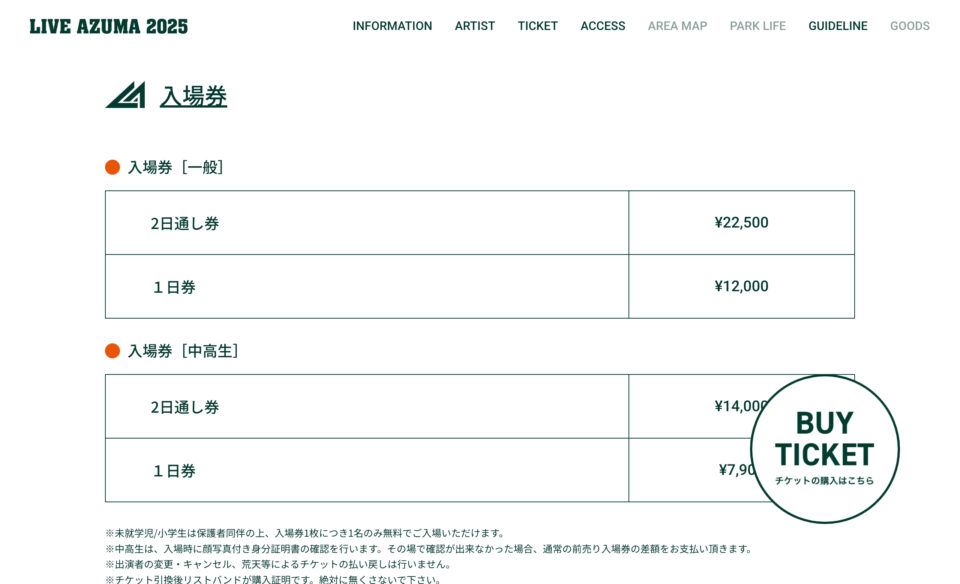Click the LIVE AZUMA 2025 site logo
Viewport: 960px width, 584px height.
click(108, 26)
